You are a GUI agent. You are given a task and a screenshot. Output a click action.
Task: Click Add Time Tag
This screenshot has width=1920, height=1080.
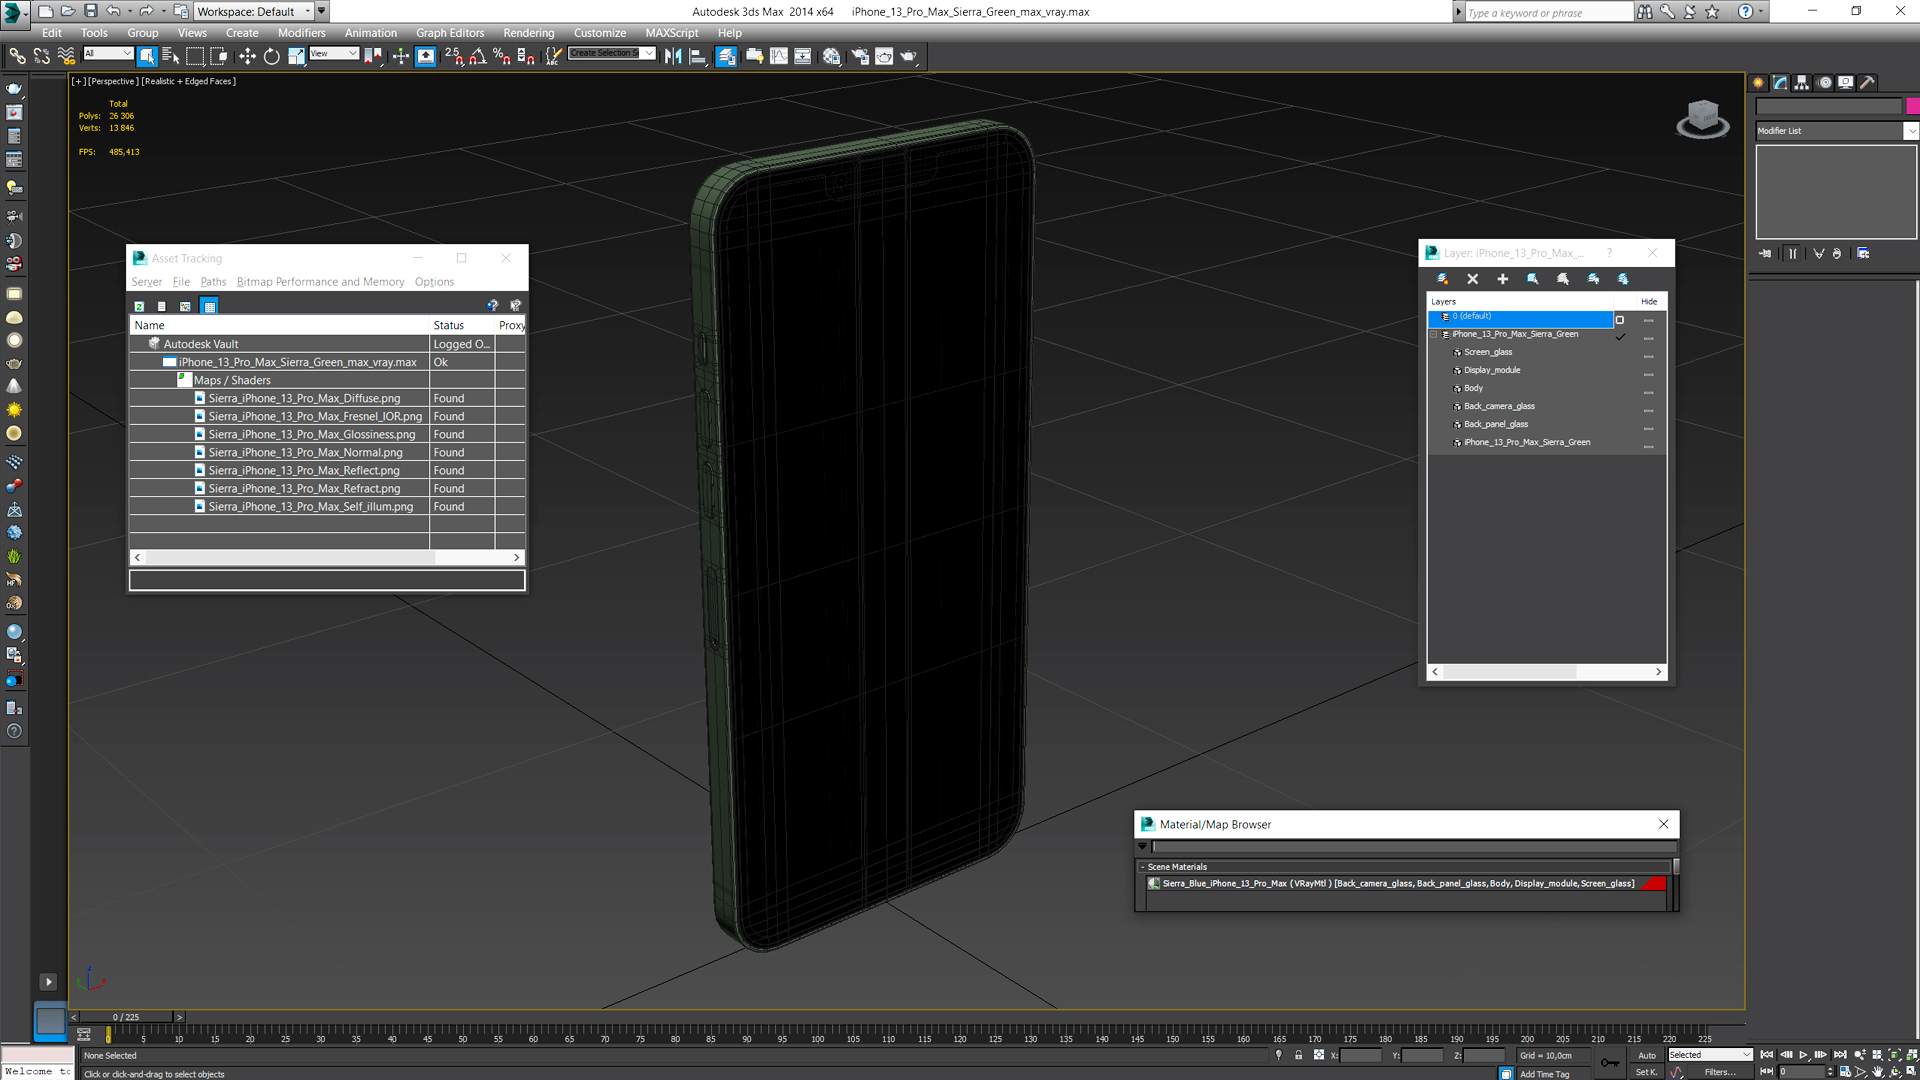click(1544, 1074)
